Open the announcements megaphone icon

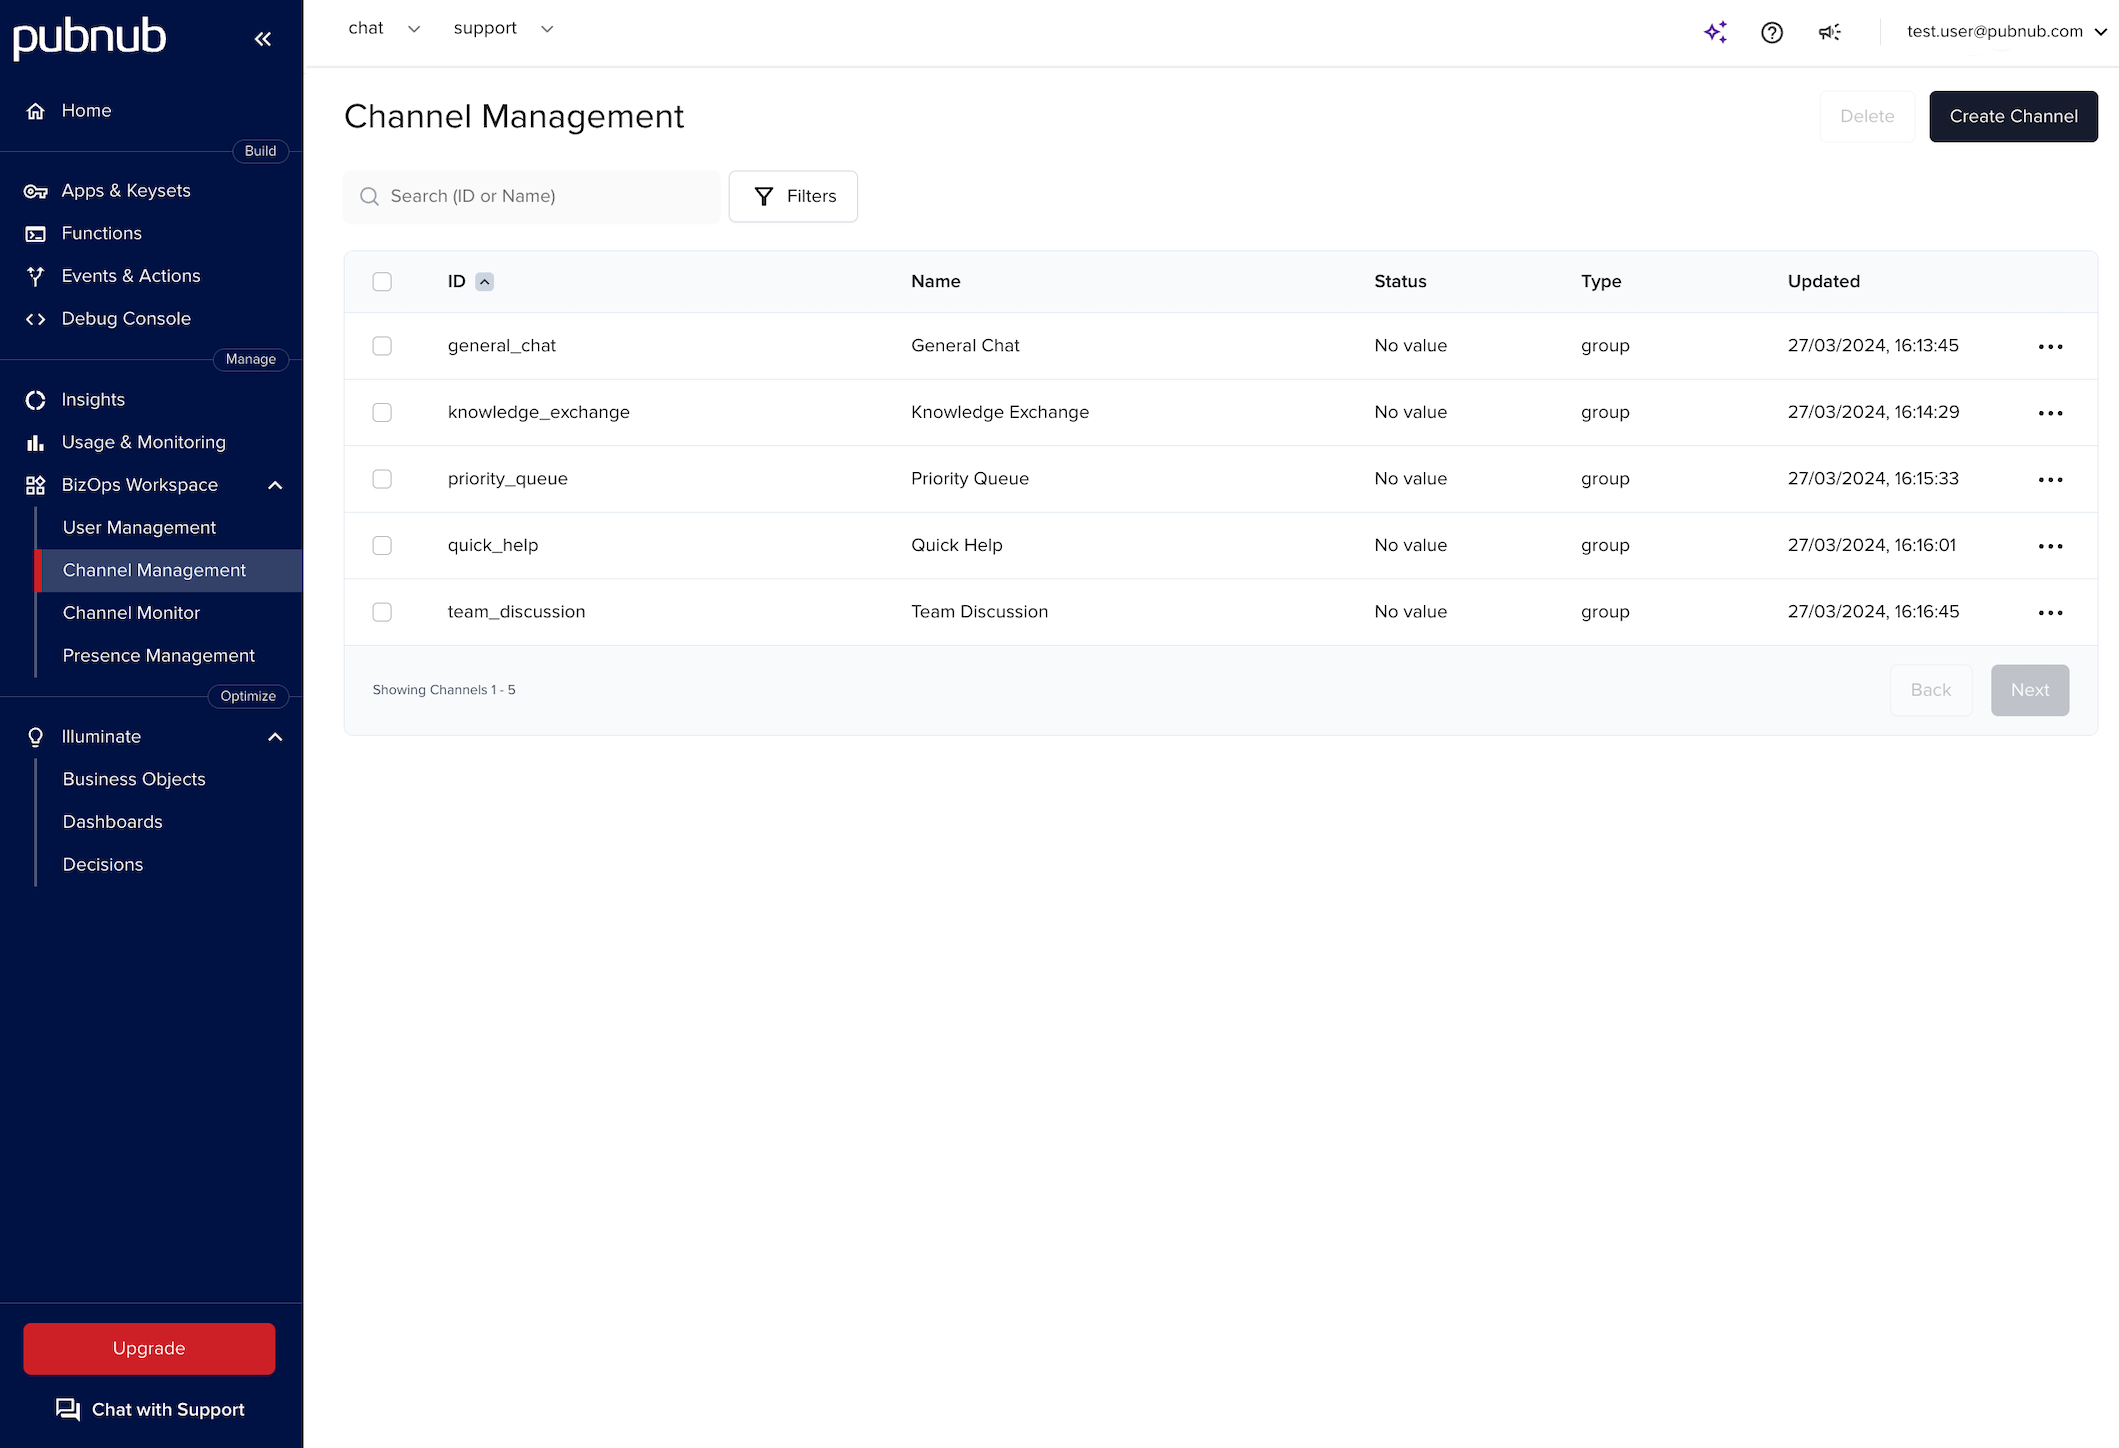[1830, 32]
